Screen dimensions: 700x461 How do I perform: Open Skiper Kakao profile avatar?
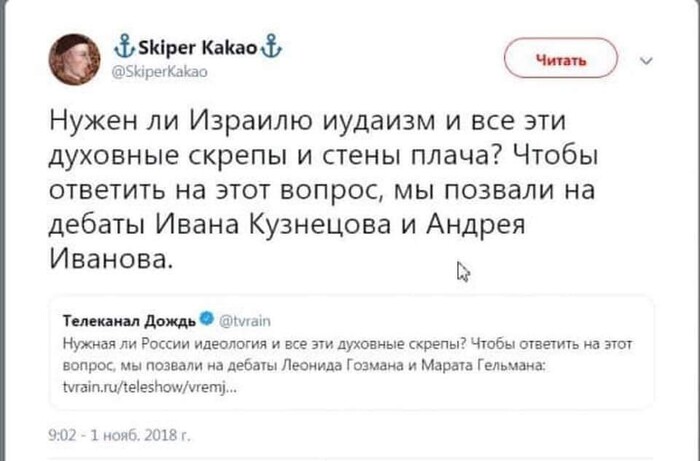[75, 59]
